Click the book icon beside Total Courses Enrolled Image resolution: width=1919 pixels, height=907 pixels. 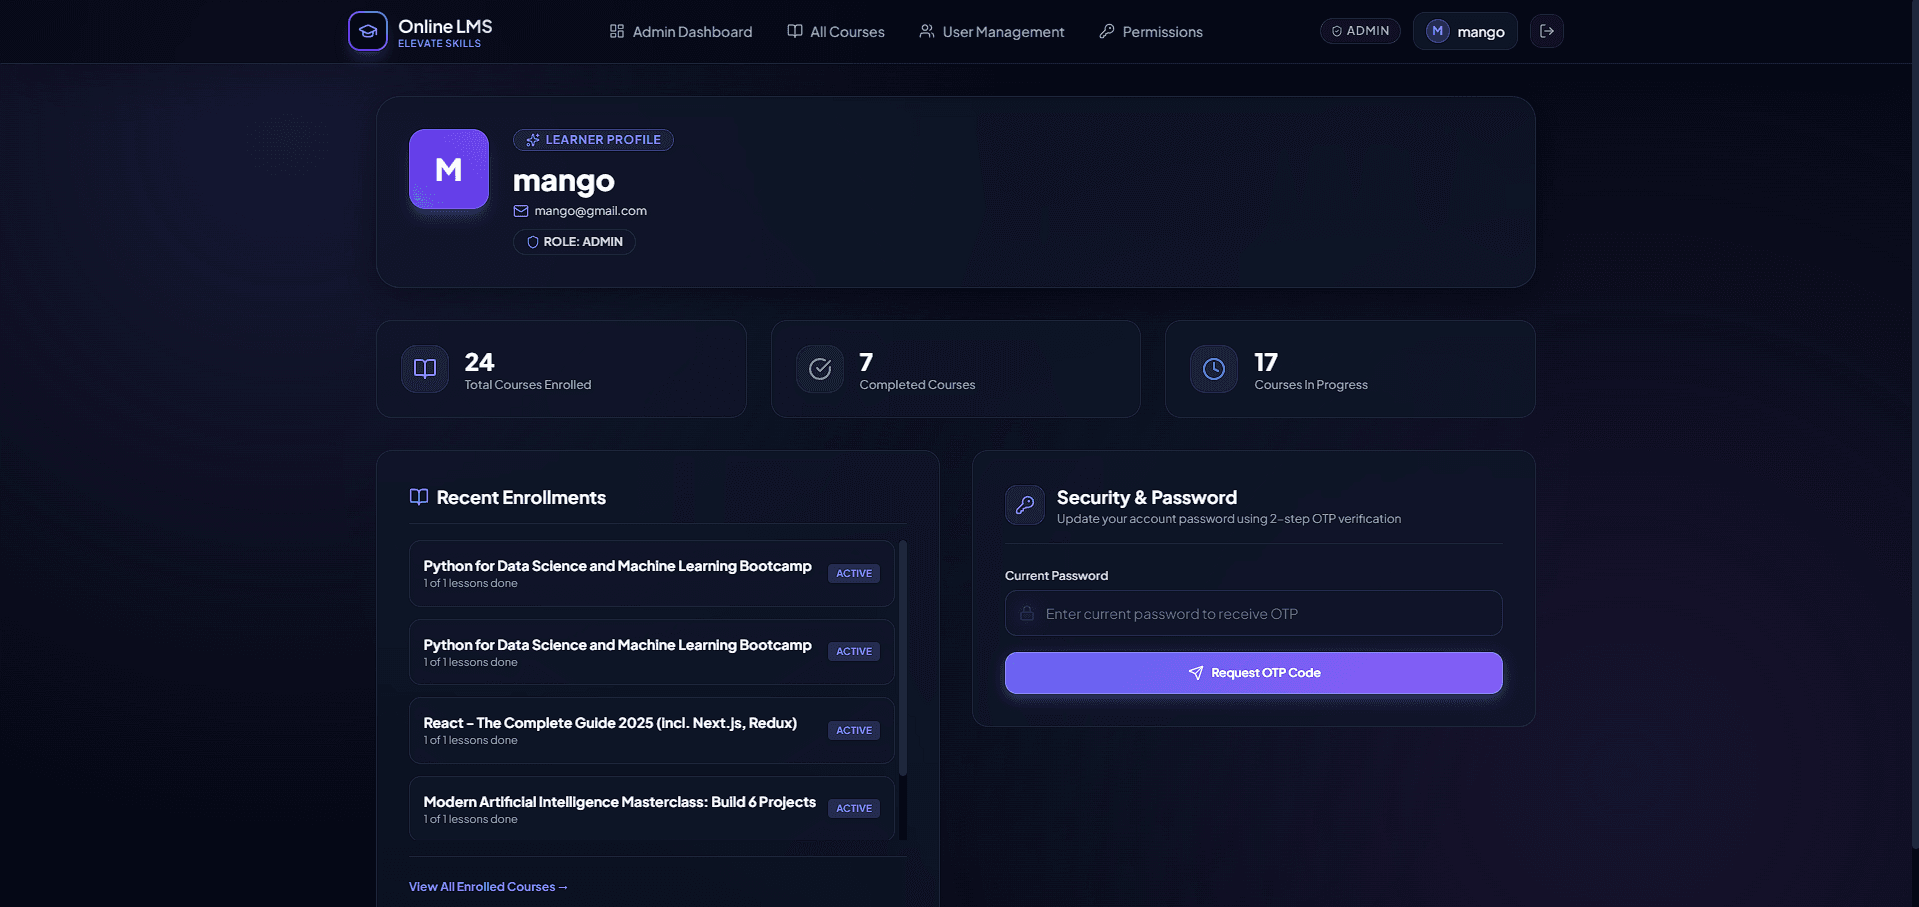(x=425, y=369)
